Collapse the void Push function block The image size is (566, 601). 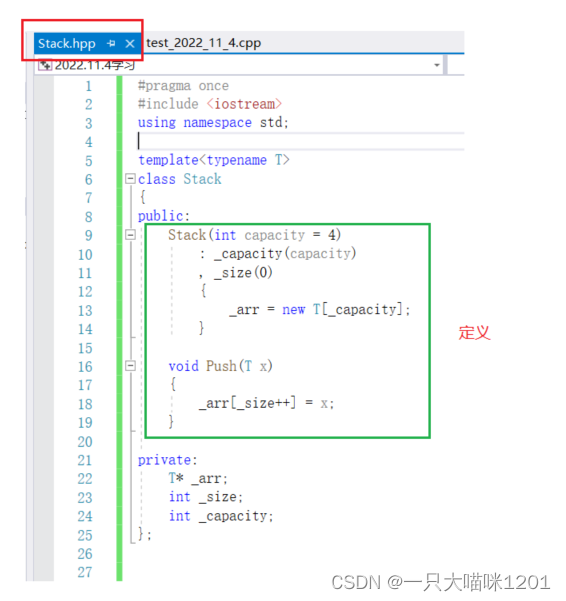point(130,366)
